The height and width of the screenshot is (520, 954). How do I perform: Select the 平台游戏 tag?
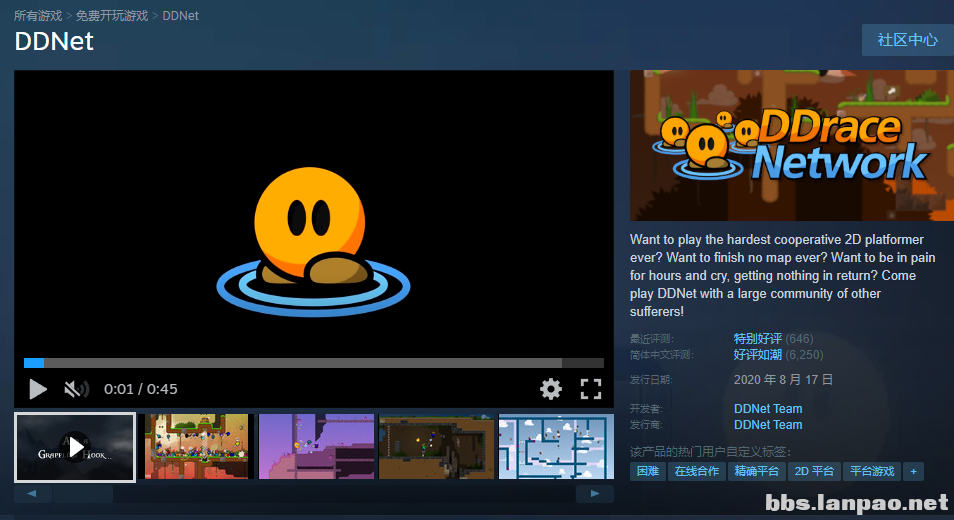click(x=872, y=471)
